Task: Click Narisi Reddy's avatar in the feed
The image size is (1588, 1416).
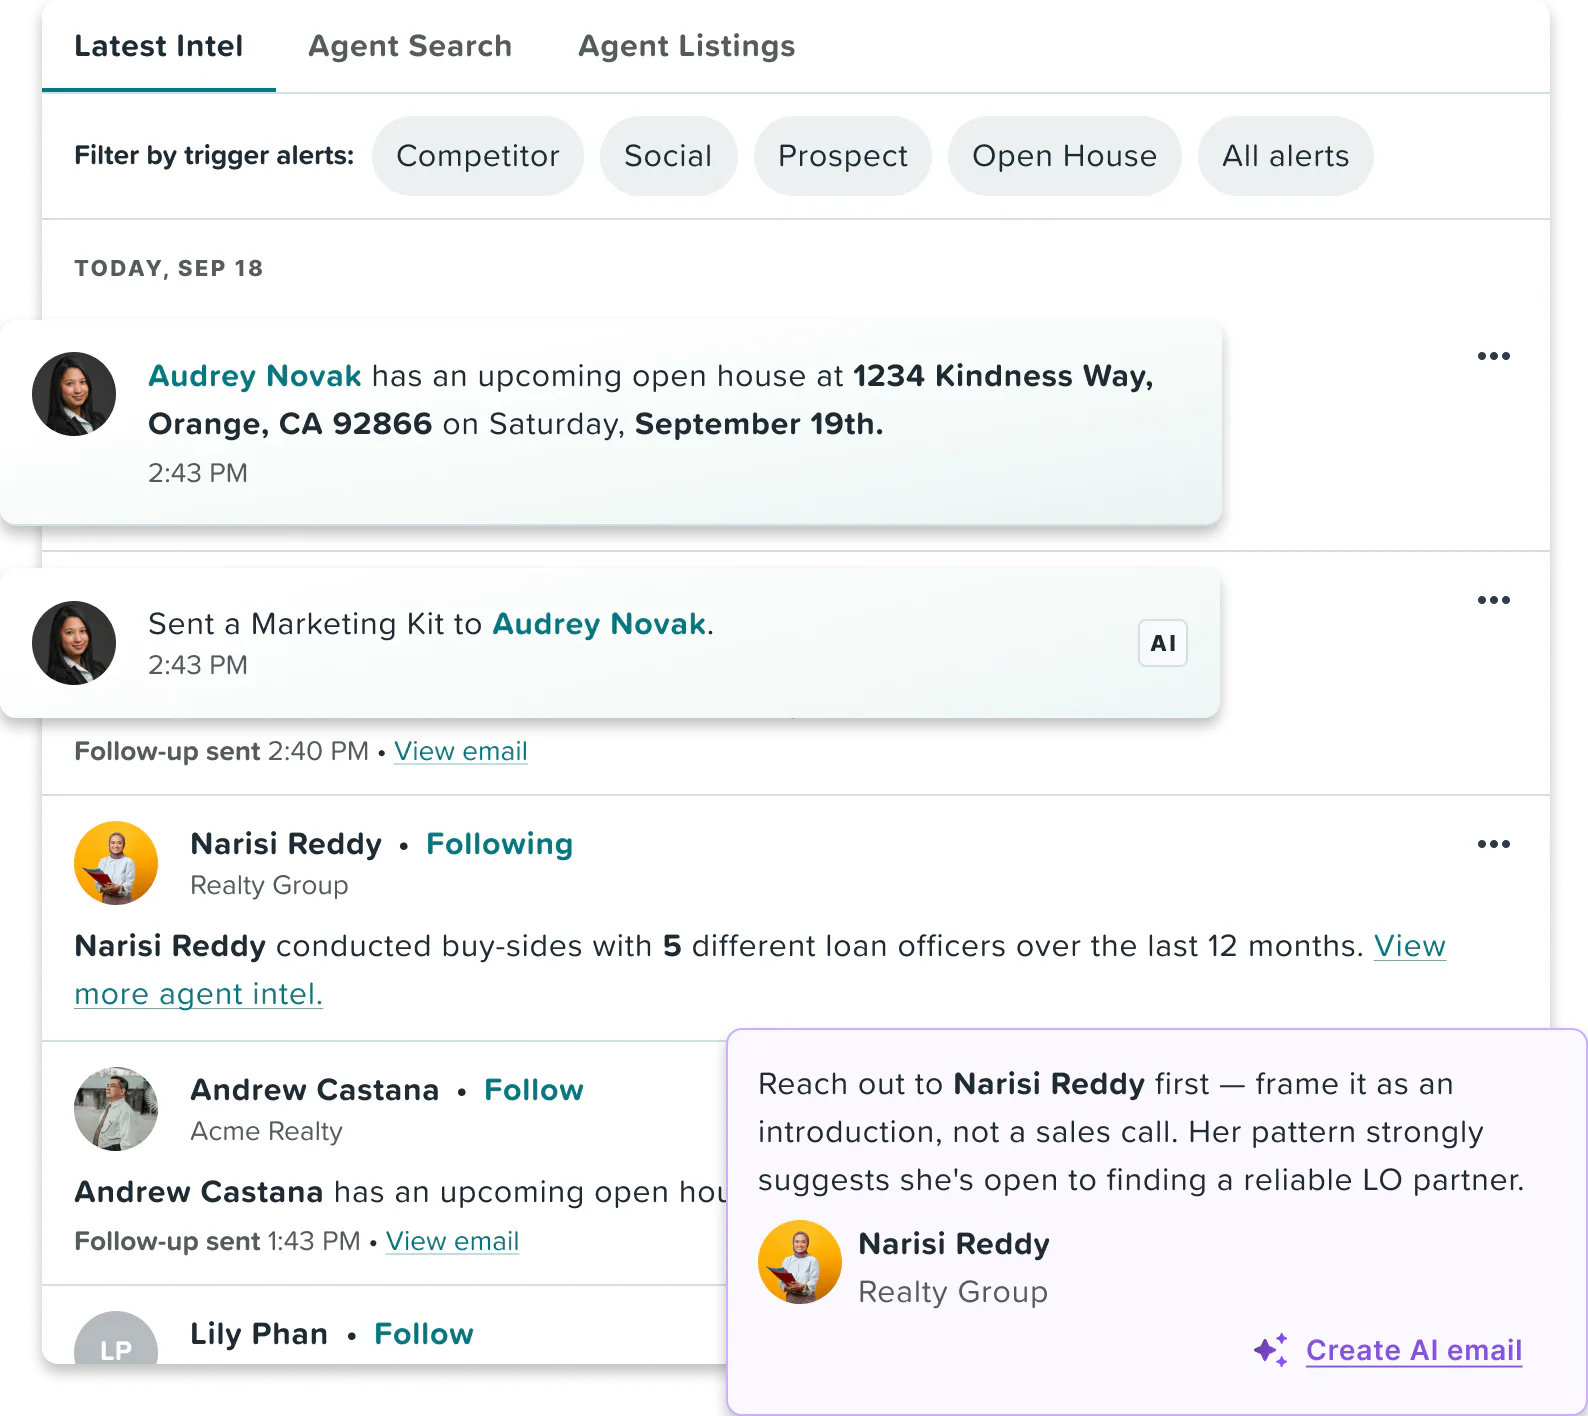Action: click(116, 863)
